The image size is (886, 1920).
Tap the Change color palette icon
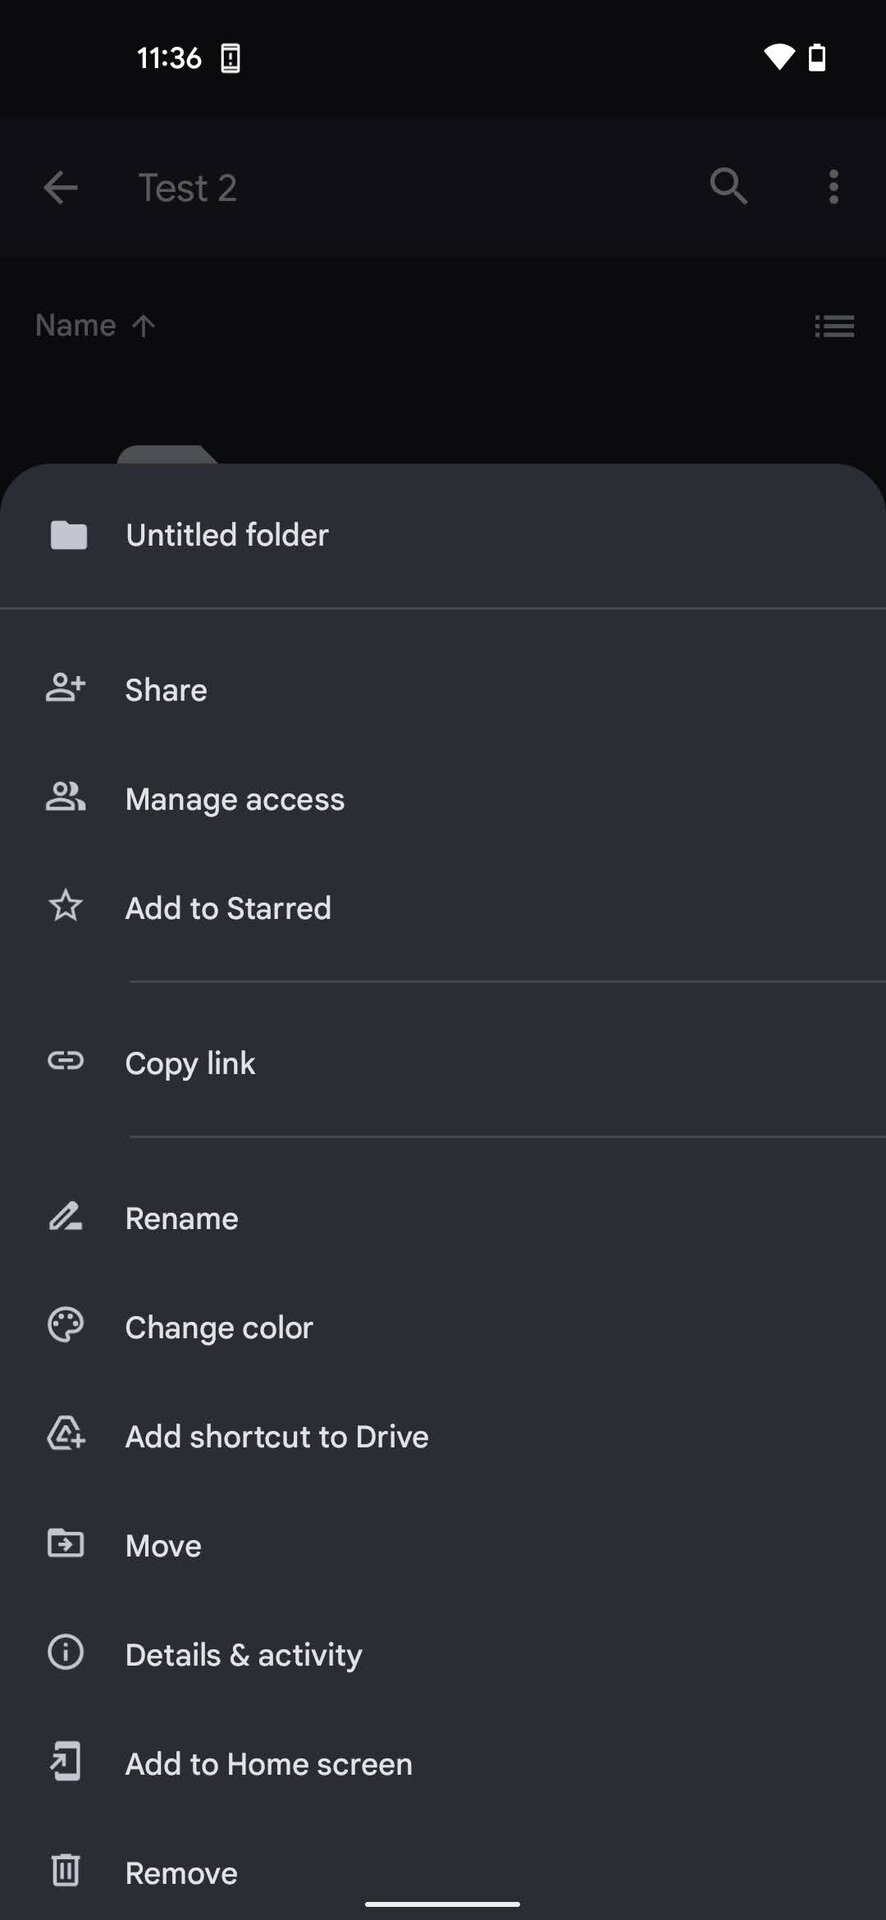coord(65,1326)
